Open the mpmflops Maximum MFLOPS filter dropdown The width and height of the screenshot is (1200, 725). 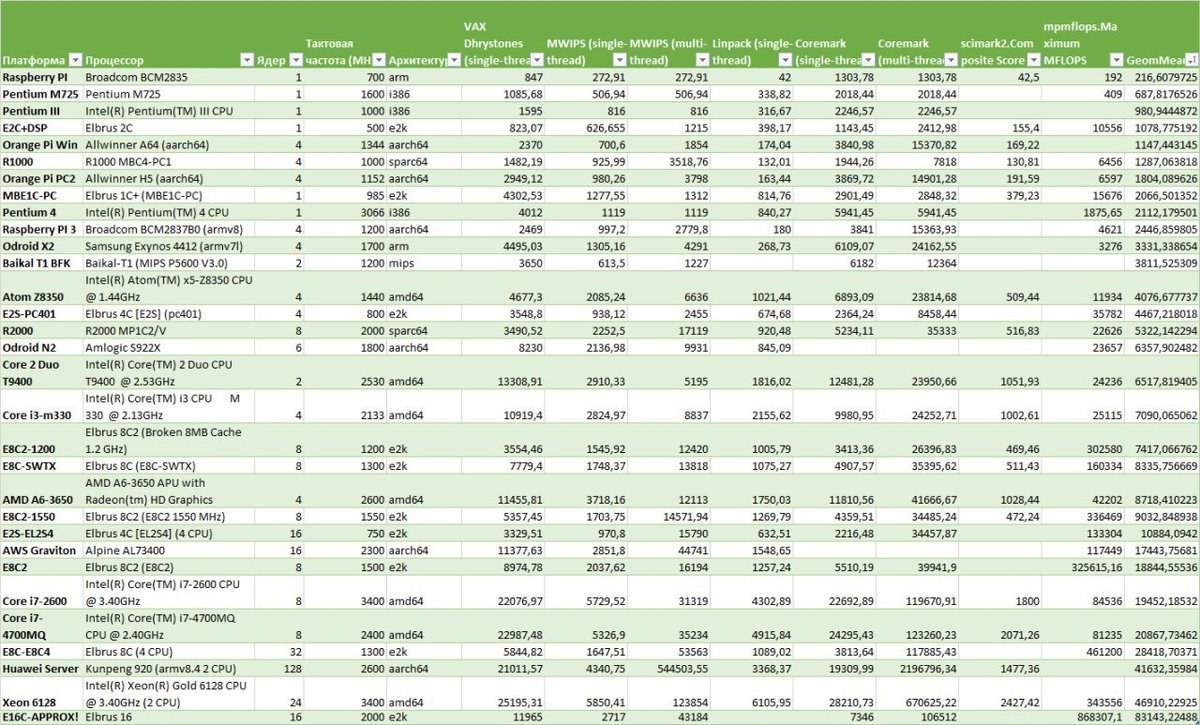click(1116, 61)
